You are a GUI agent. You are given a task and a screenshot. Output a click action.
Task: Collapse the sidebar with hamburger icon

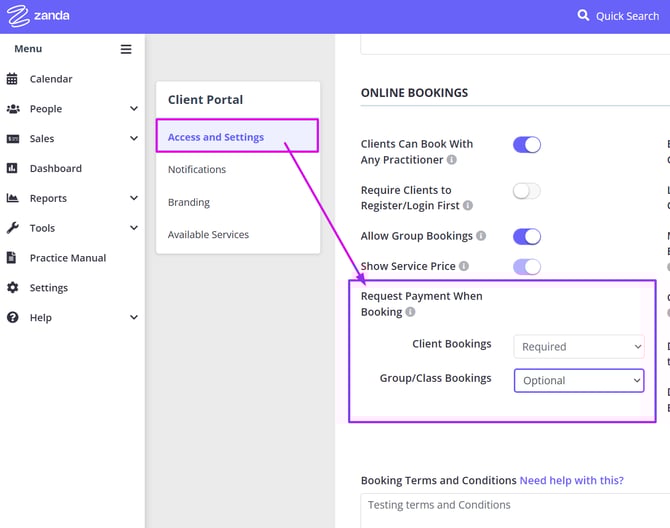coord(126,49)
